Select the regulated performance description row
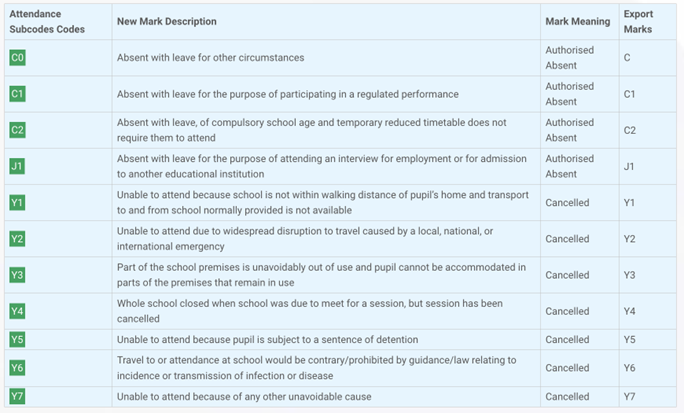The height and width of the screenshot is (413, 684). (x=287, y=94)
